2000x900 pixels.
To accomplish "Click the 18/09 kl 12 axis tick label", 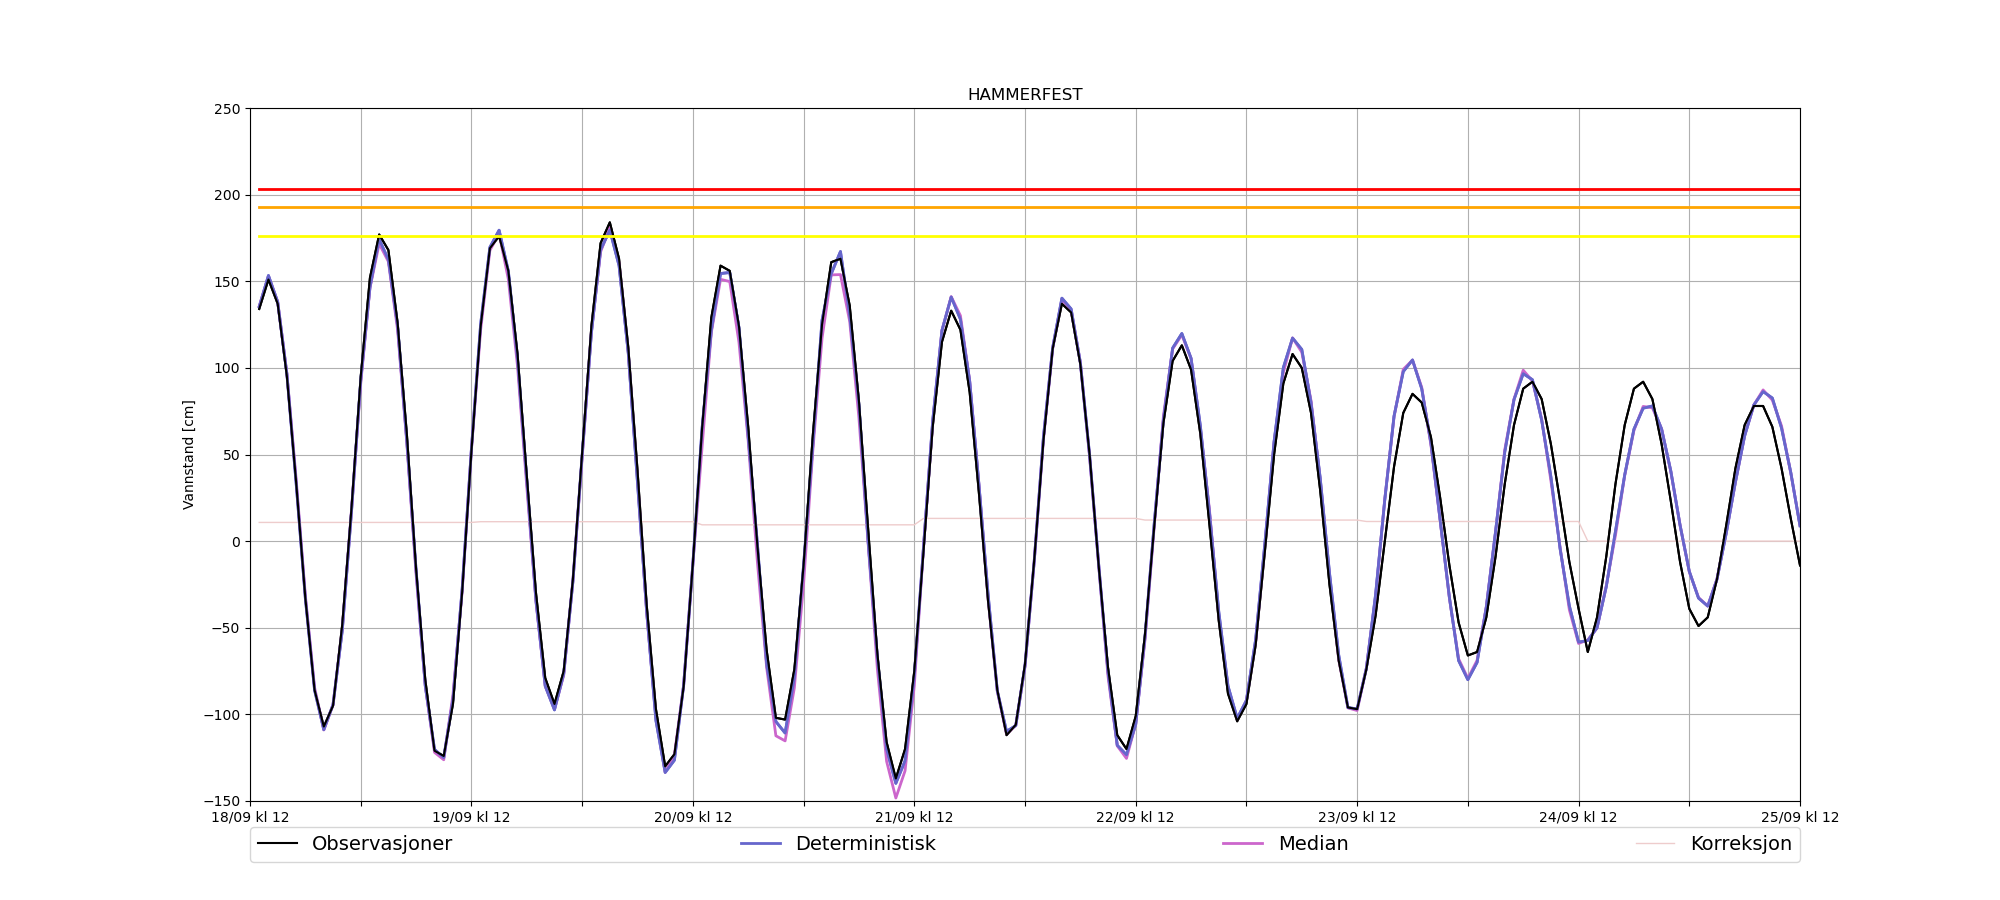I will [x=250, y=817].
